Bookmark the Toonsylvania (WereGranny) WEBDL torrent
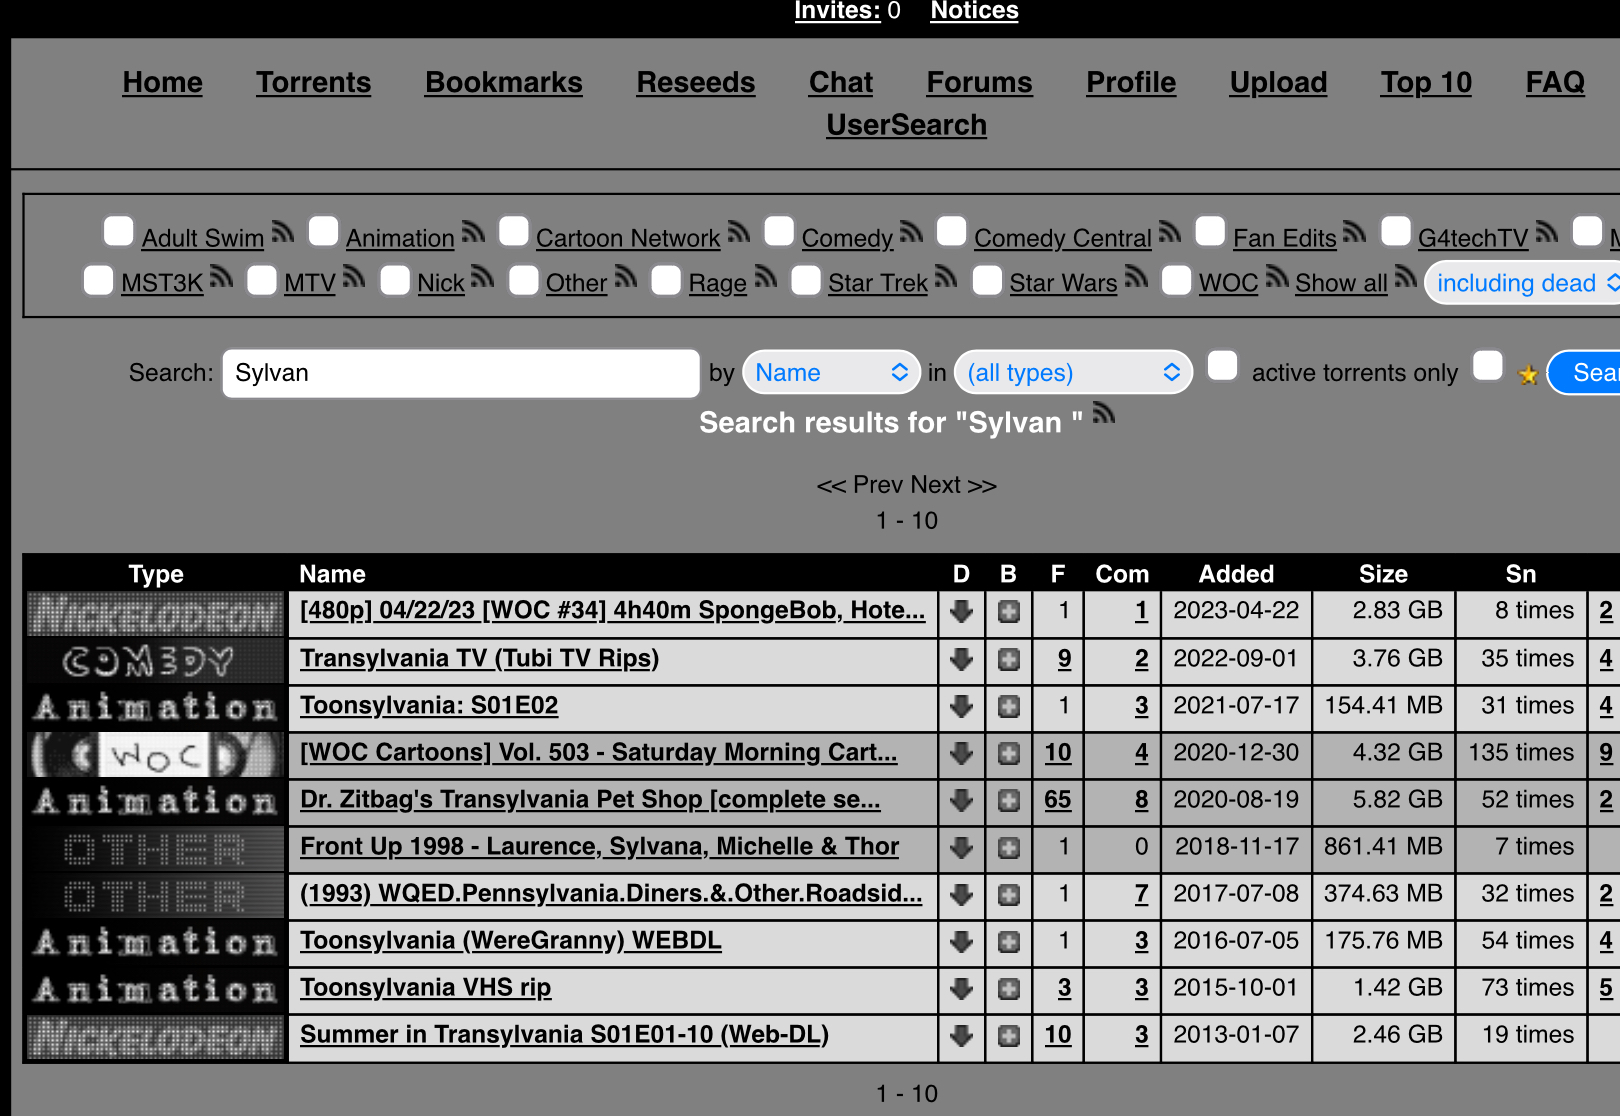The image size is (1620, 1116). click(x=1009, y=941)
